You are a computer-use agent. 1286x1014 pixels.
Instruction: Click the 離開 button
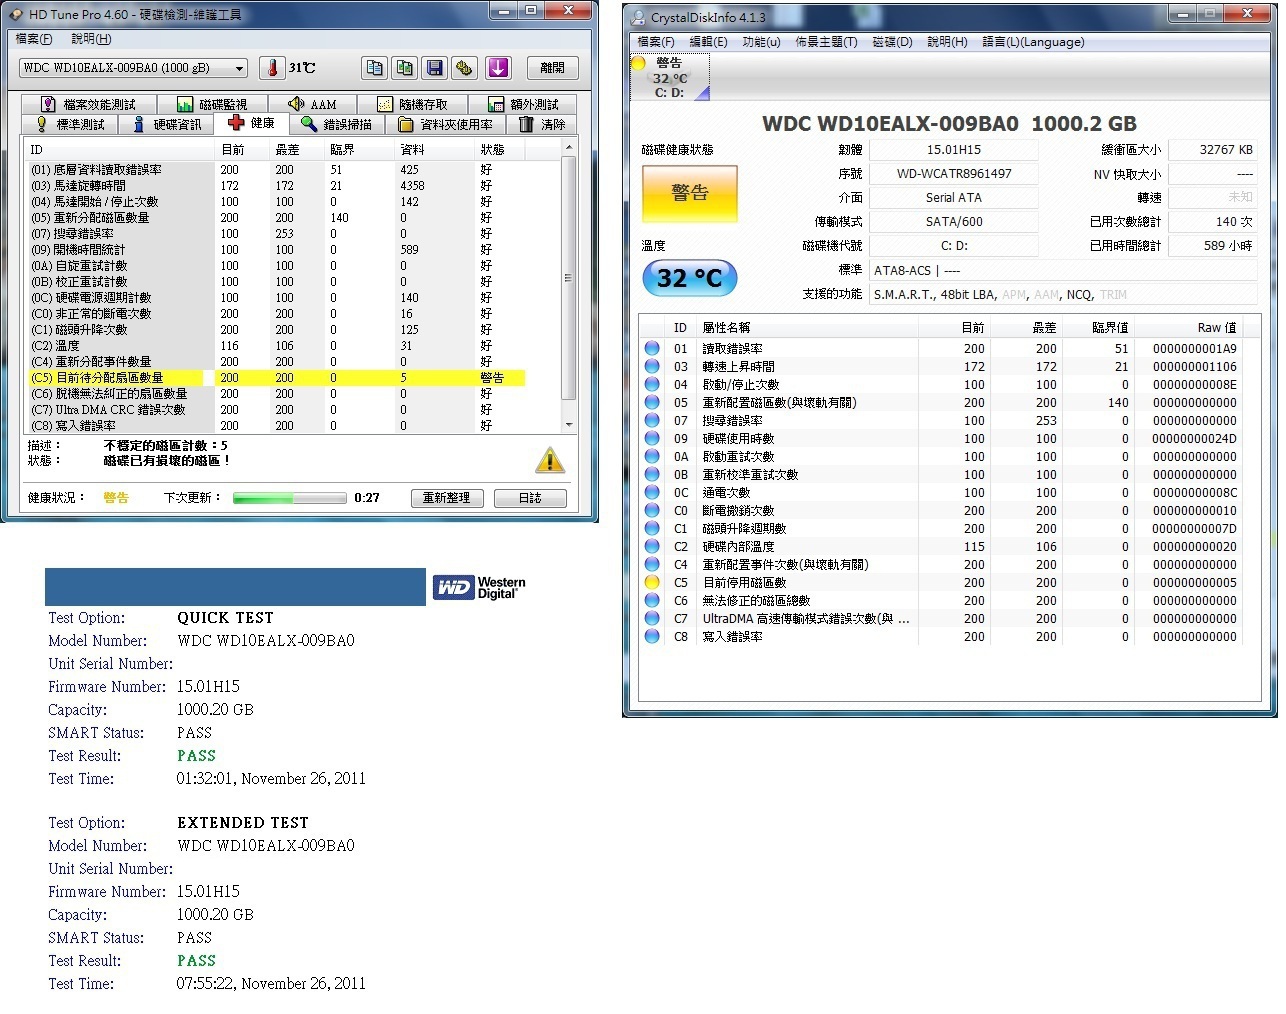(552, 68)
